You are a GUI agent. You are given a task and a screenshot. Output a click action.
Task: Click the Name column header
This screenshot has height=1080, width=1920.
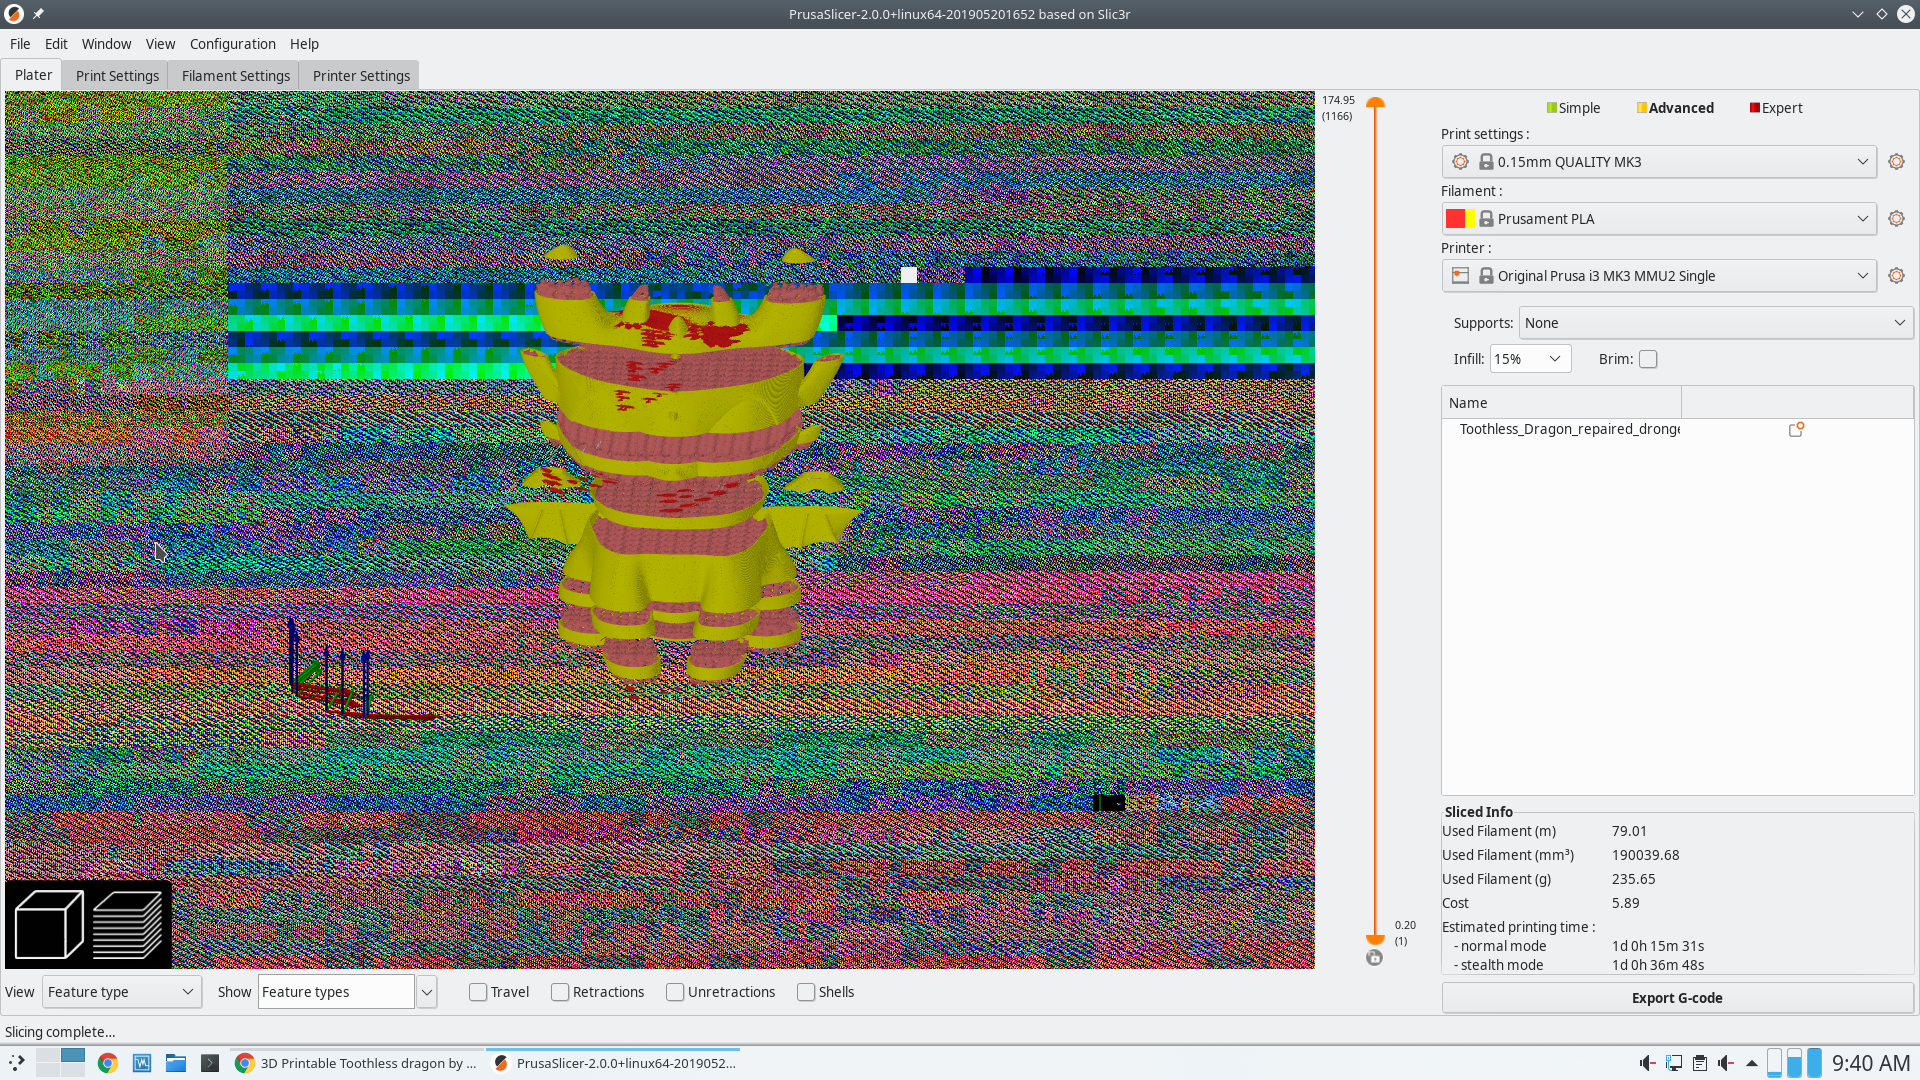[x=1561, y=403]
